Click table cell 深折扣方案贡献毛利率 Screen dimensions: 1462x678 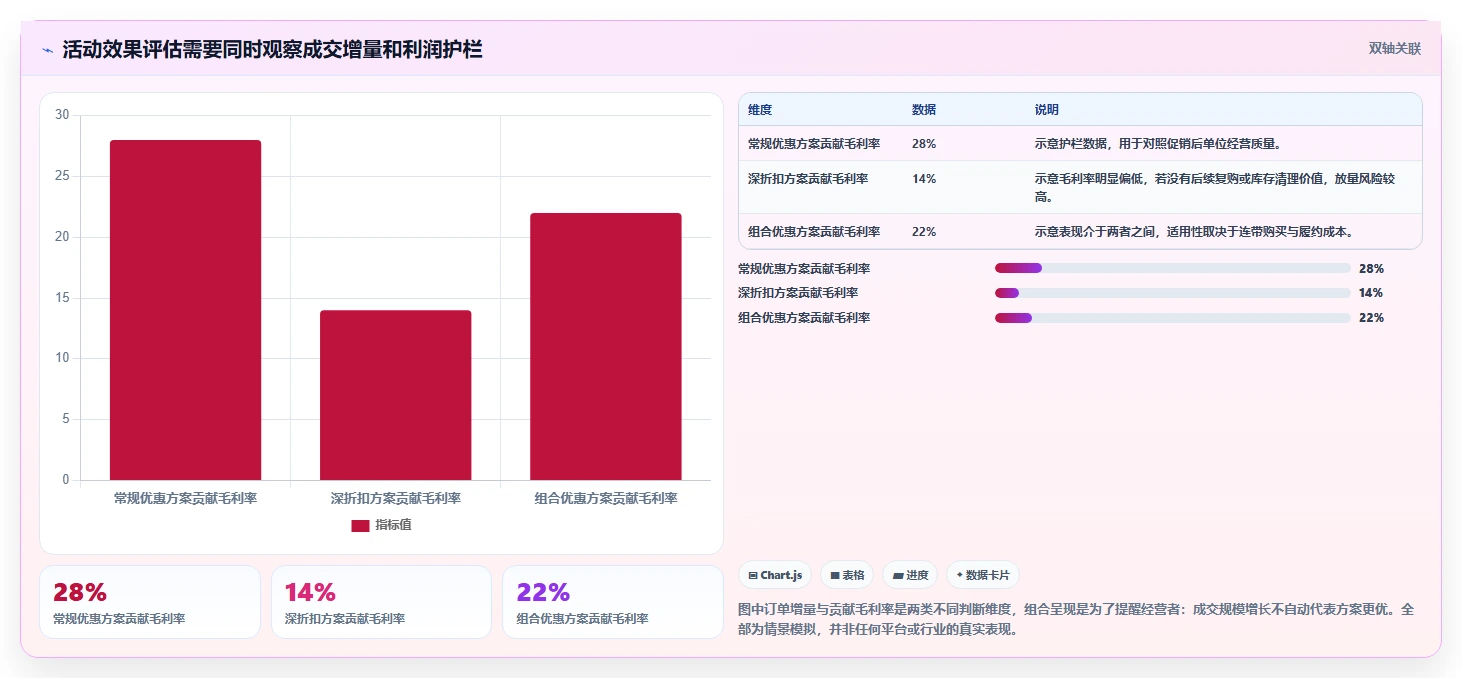click(808, 179)
